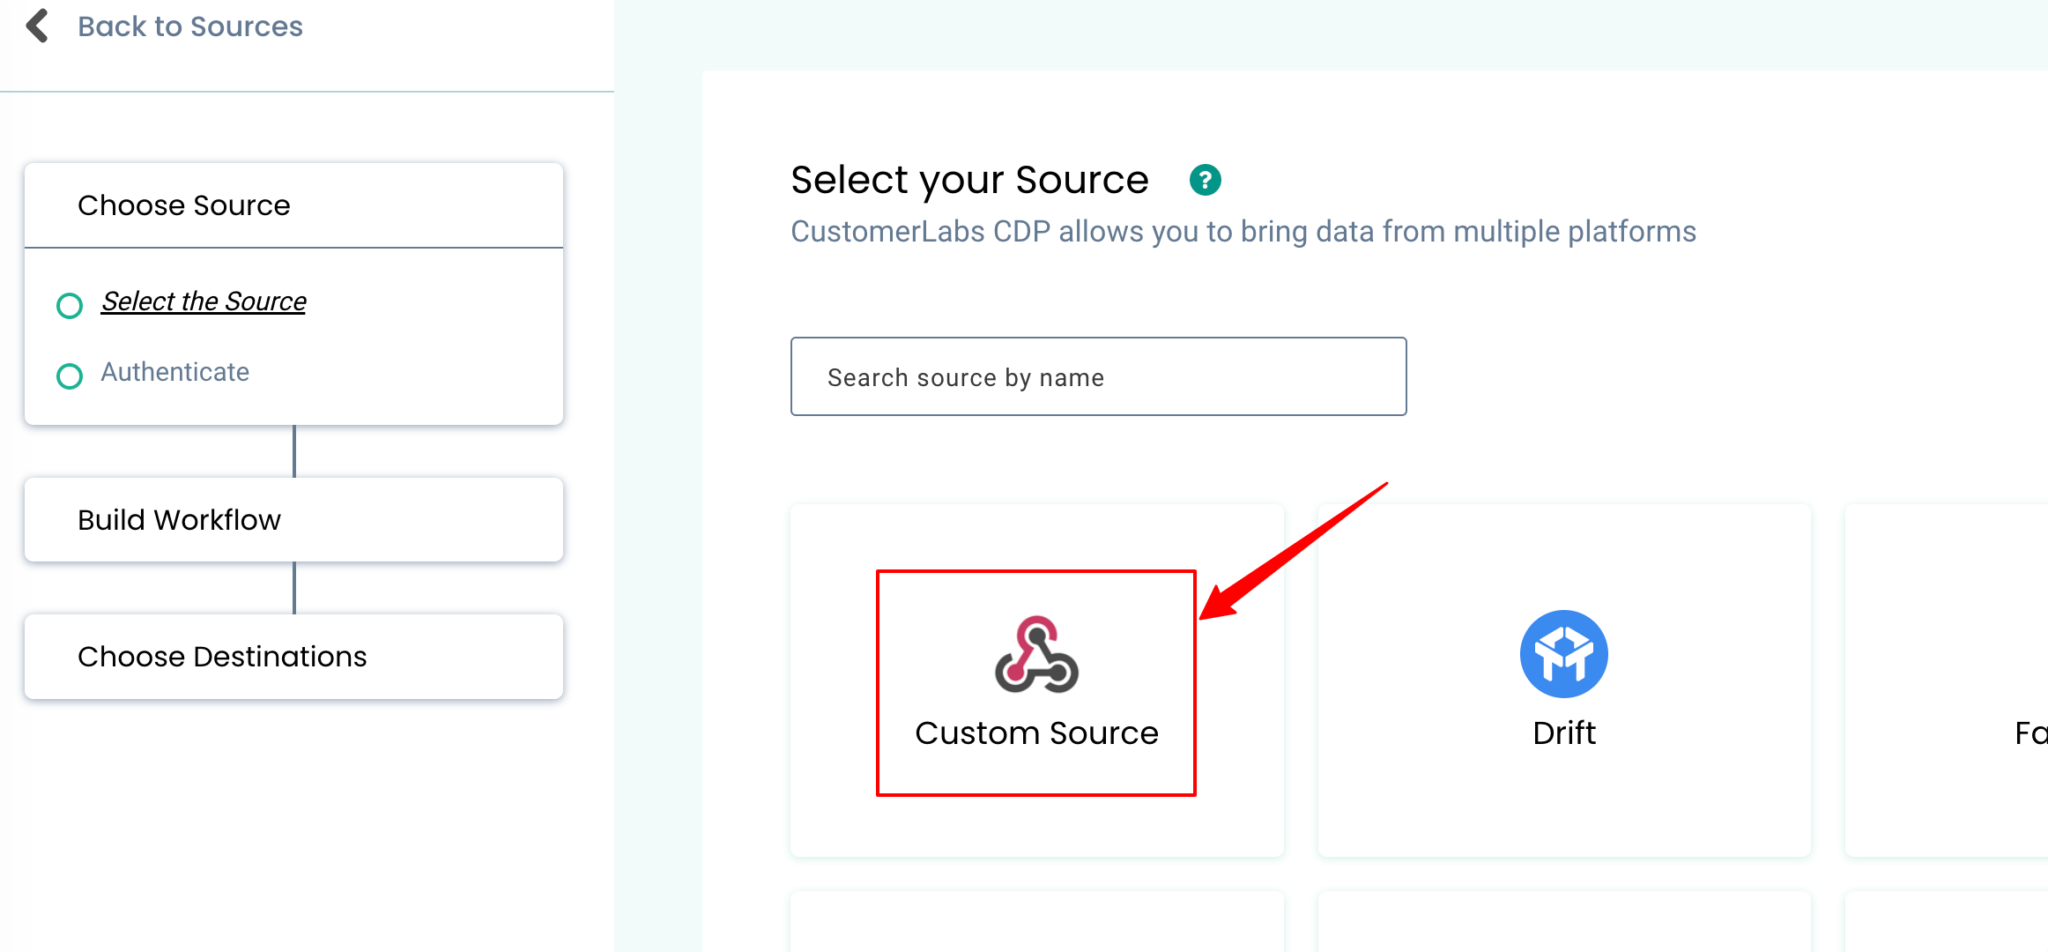Click the circle beside Authenticate

coord(69,376)
